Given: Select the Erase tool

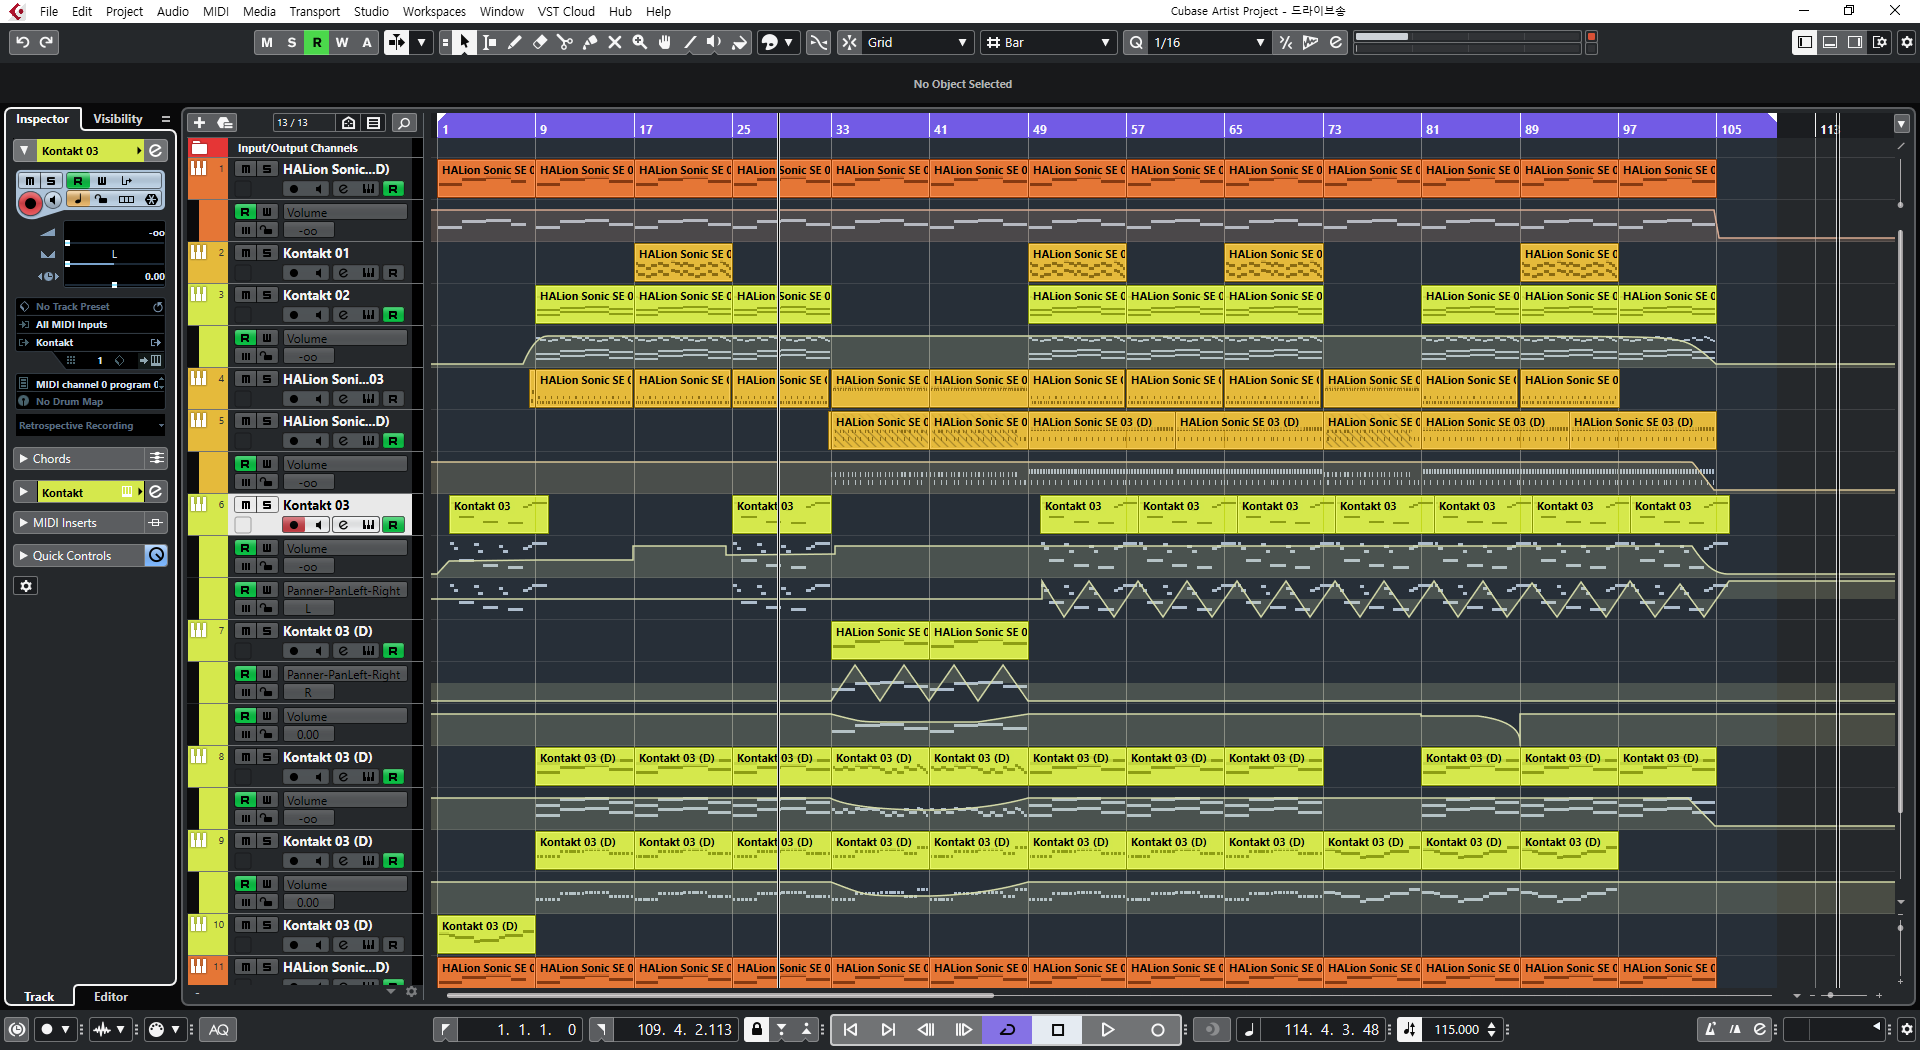Looking at the screenshot, I should 540,42.
